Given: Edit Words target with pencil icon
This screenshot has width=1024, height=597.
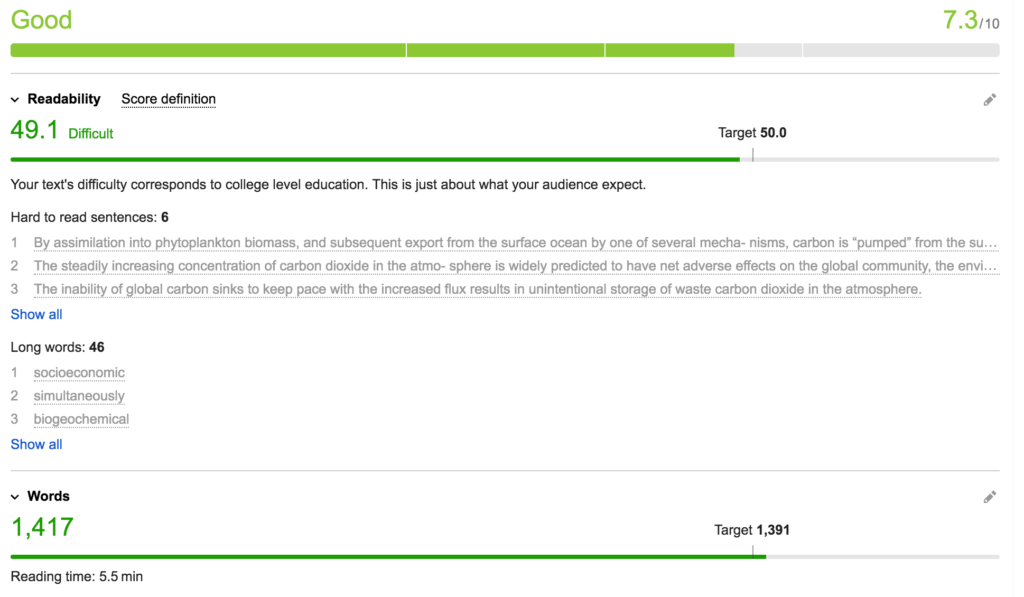Looking at the screenshot, I should click(x=989, y=497).
